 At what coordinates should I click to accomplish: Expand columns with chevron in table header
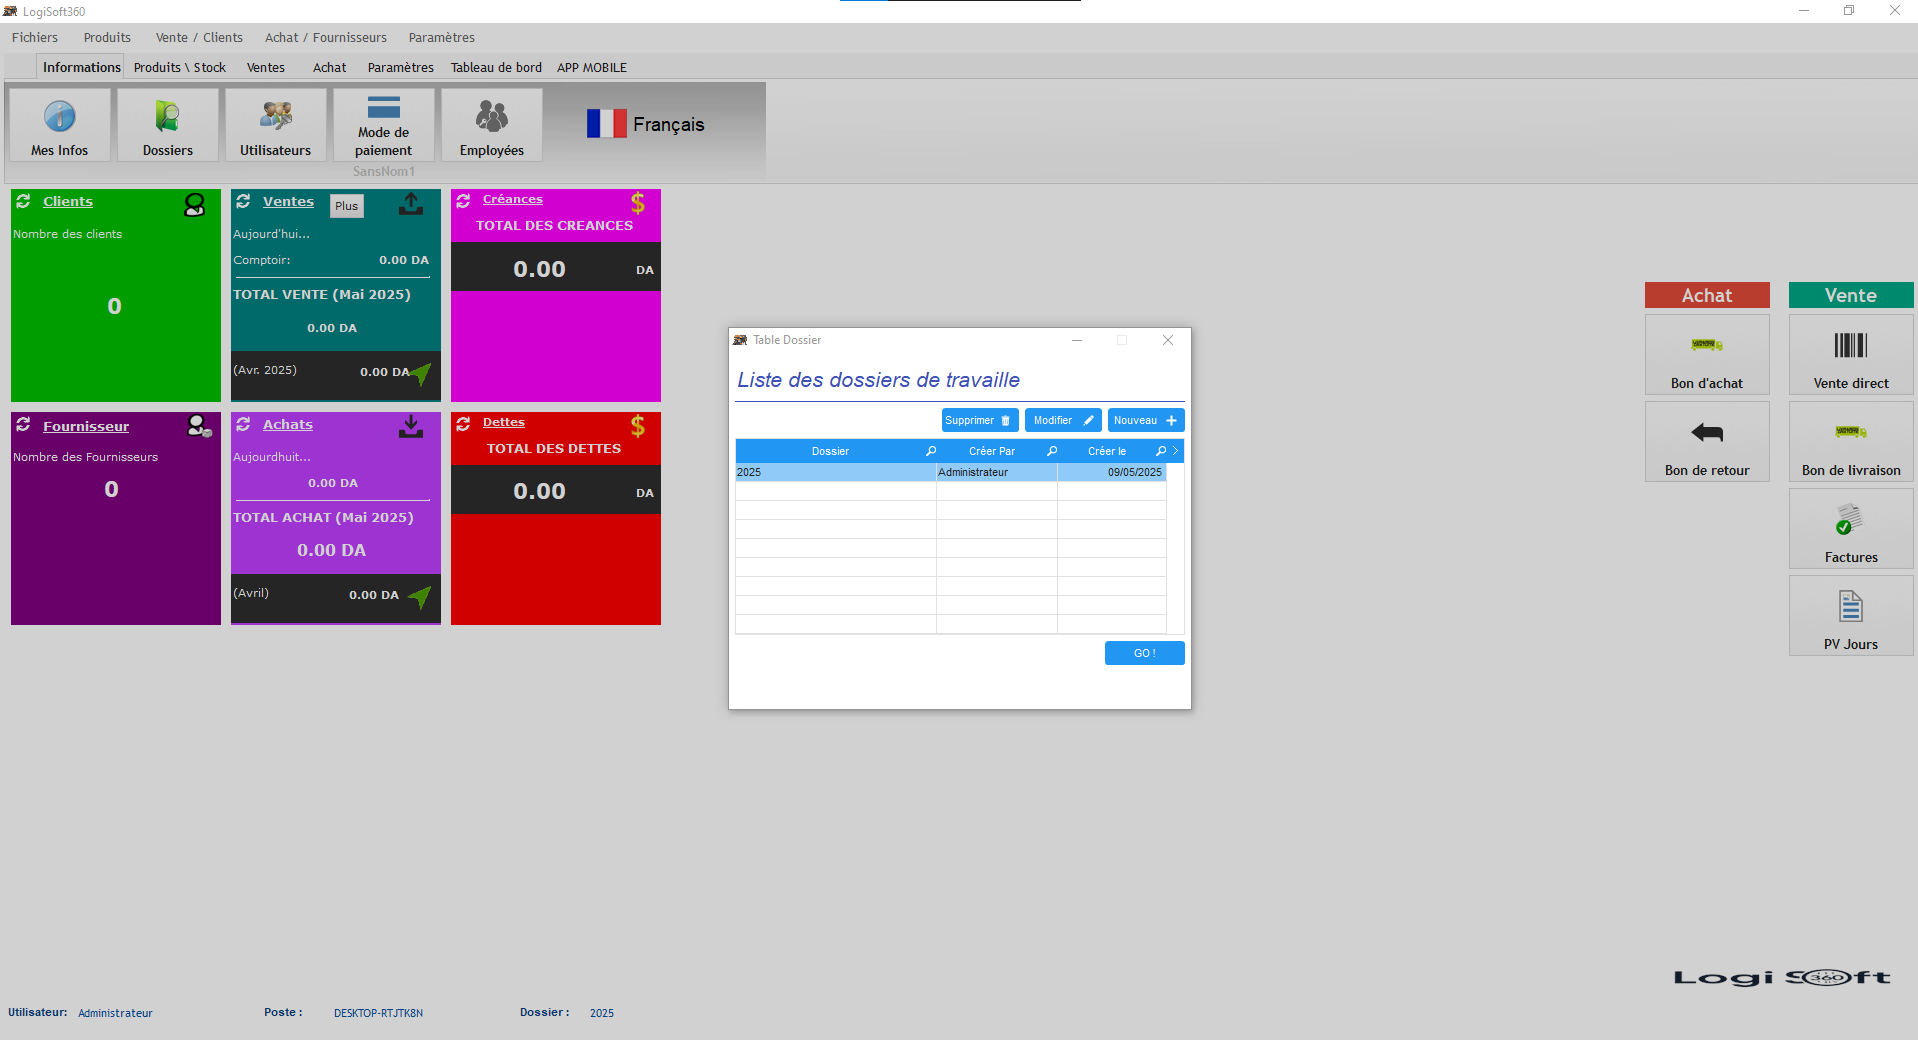[x=1175, y=451]
